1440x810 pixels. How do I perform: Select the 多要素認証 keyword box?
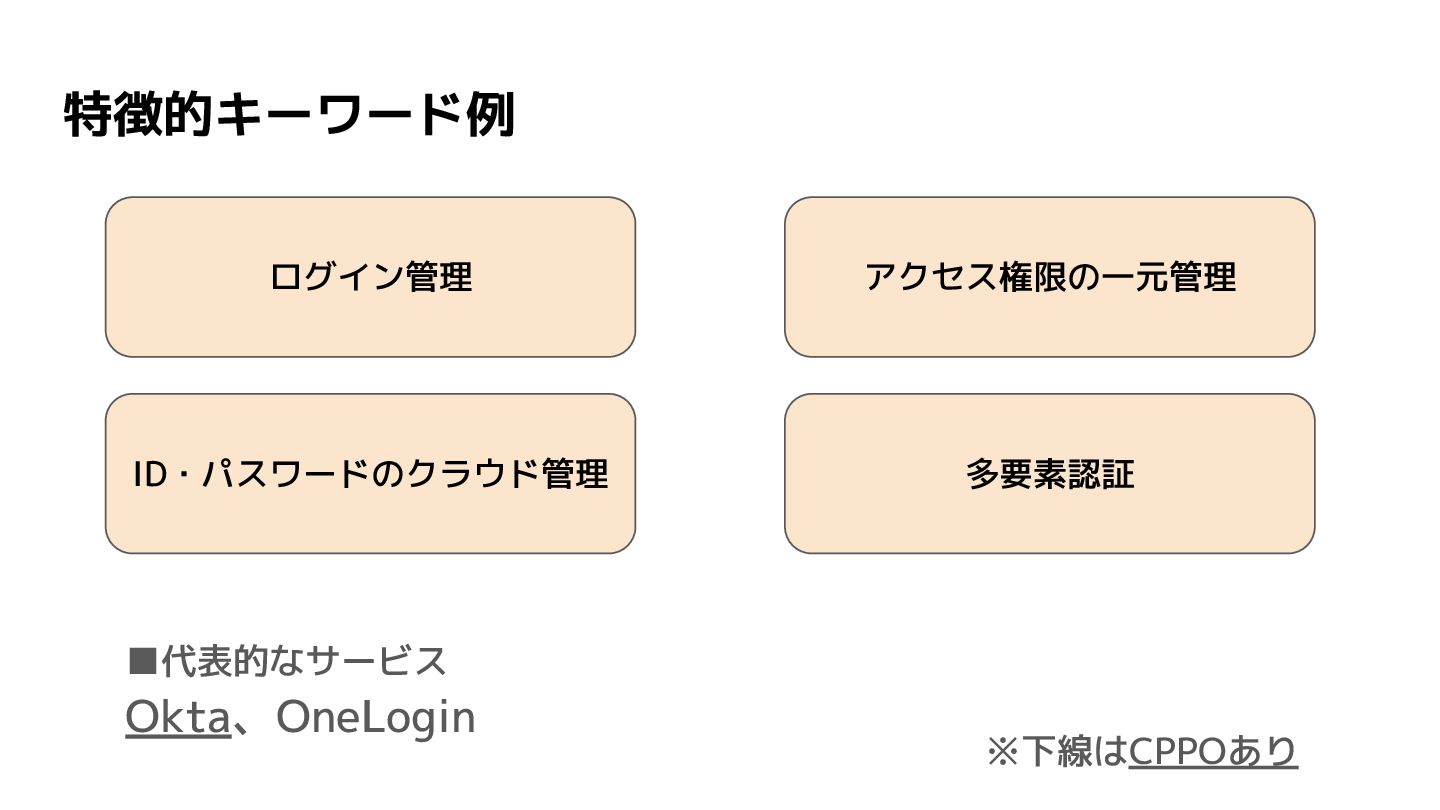coord(1049,474)
